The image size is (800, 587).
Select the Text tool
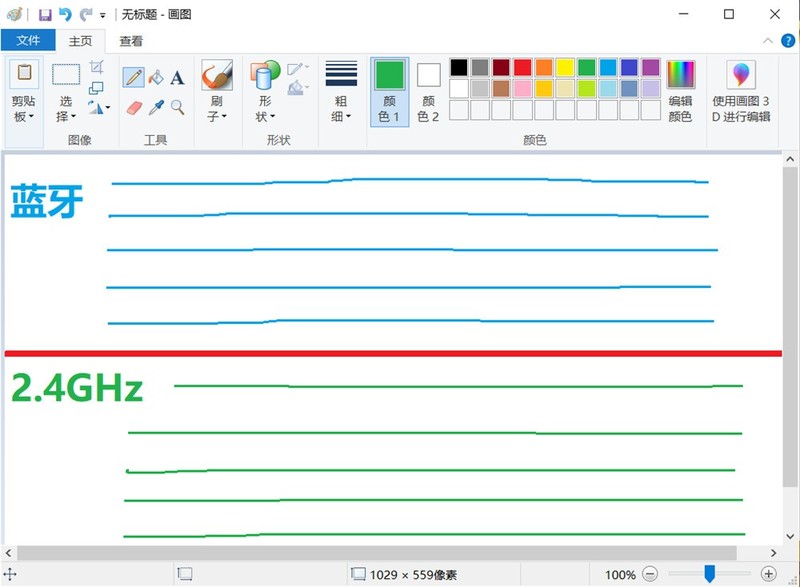(176, 77)
